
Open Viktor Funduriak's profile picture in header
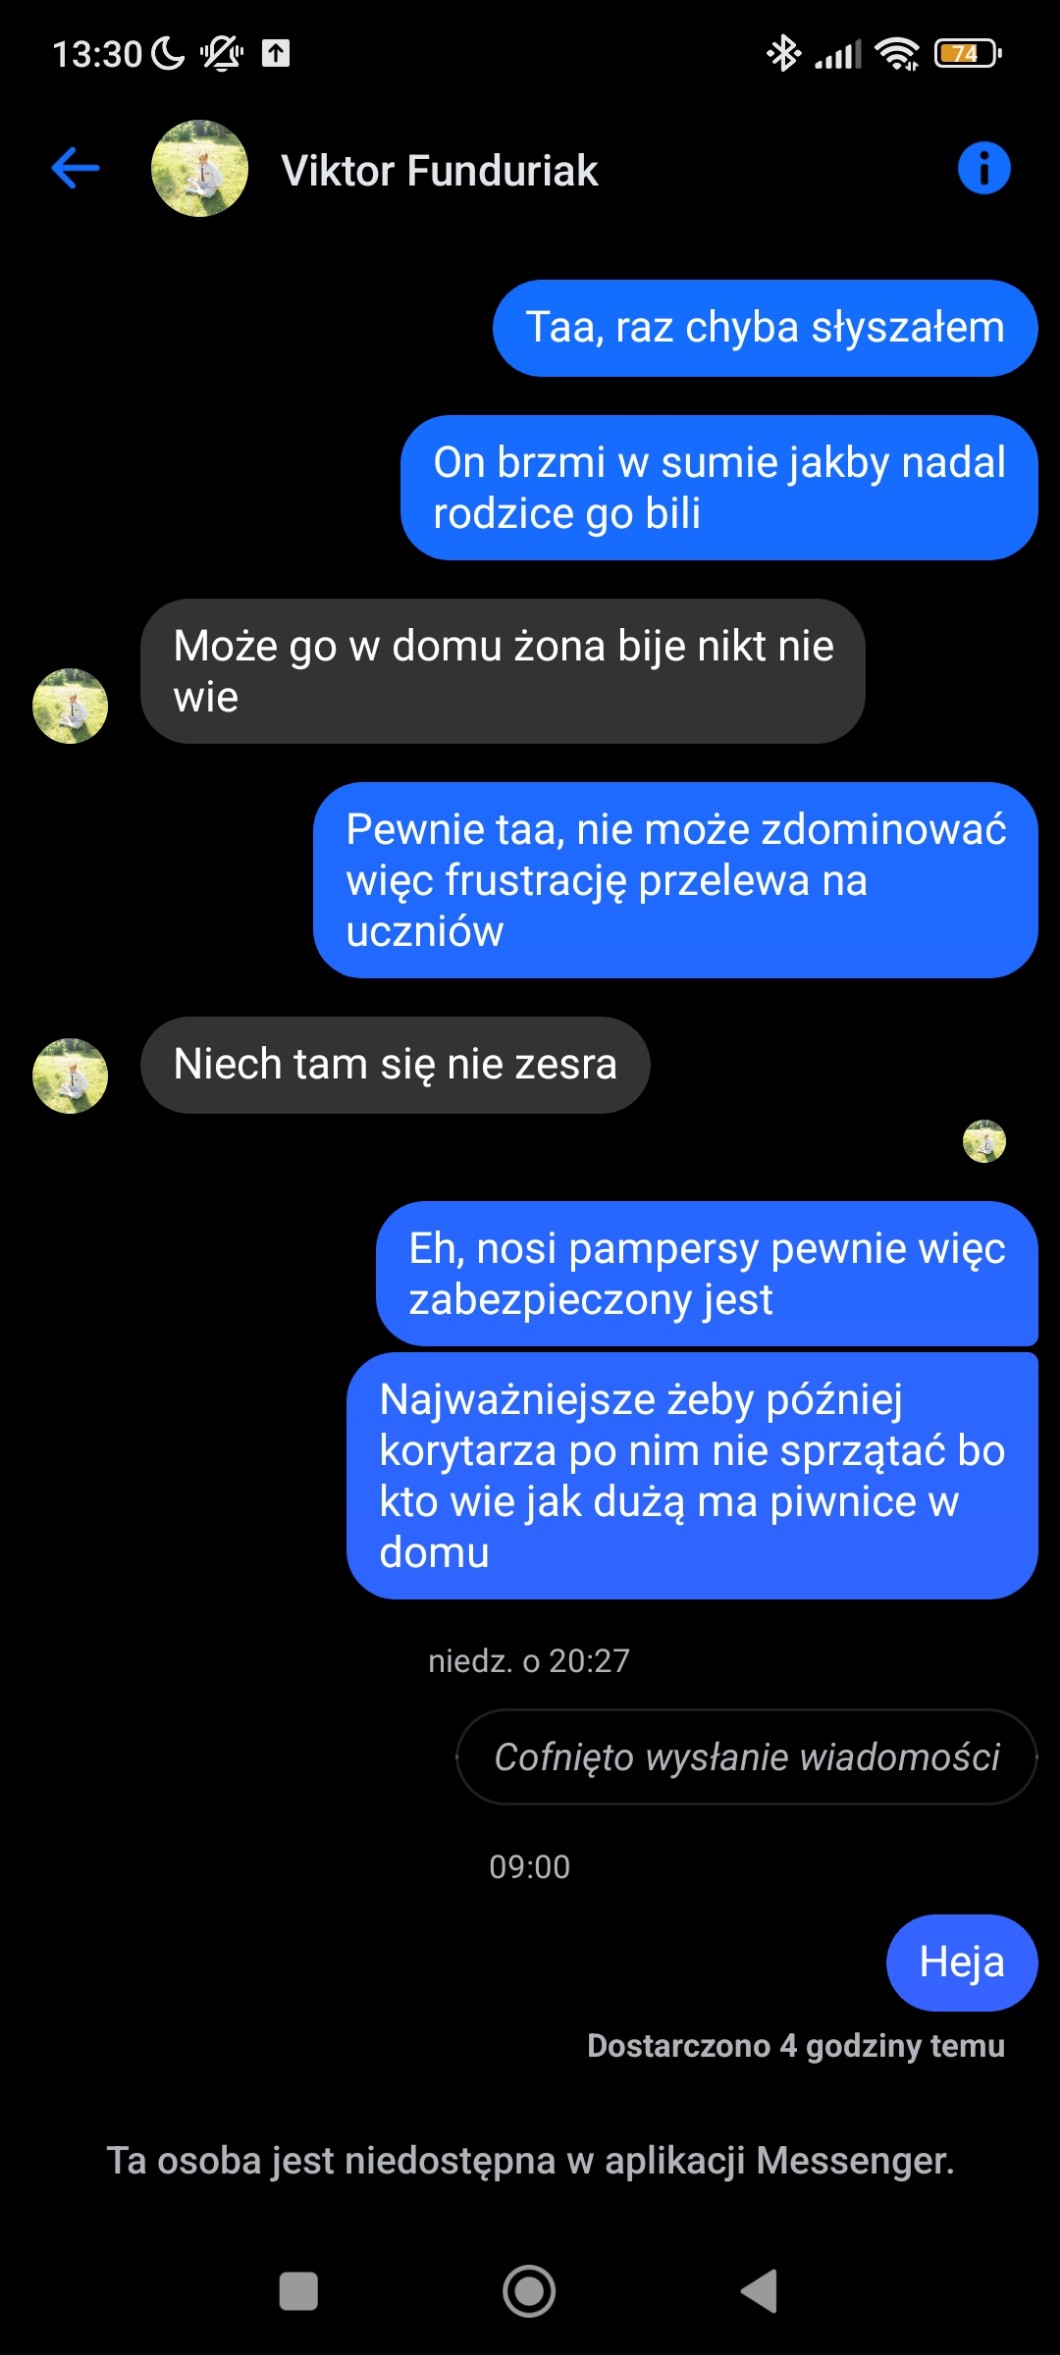(x=199, y=168)
